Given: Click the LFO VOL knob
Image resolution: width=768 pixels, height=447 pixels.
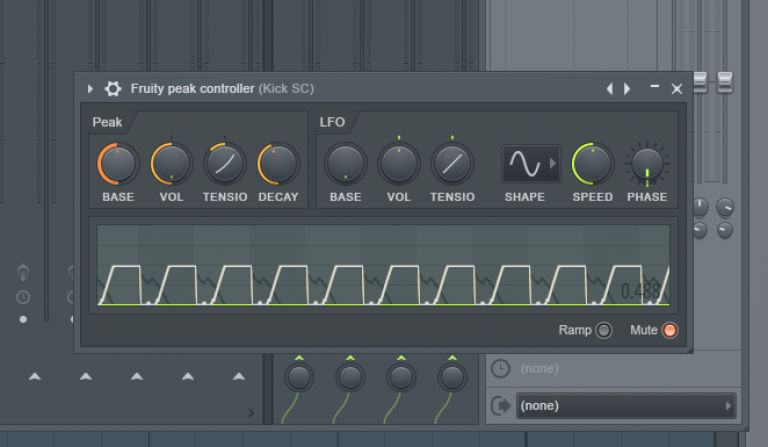Looking at the screenshot, I should (399, 164).
